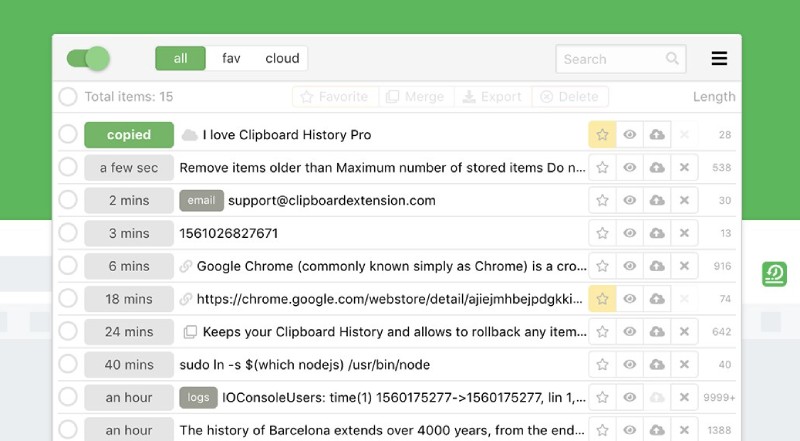Viewport: 800px width, 441px height.
Task: Upload the 'sudo ln -s' entry to cloud
Action: tap(657, 364)
